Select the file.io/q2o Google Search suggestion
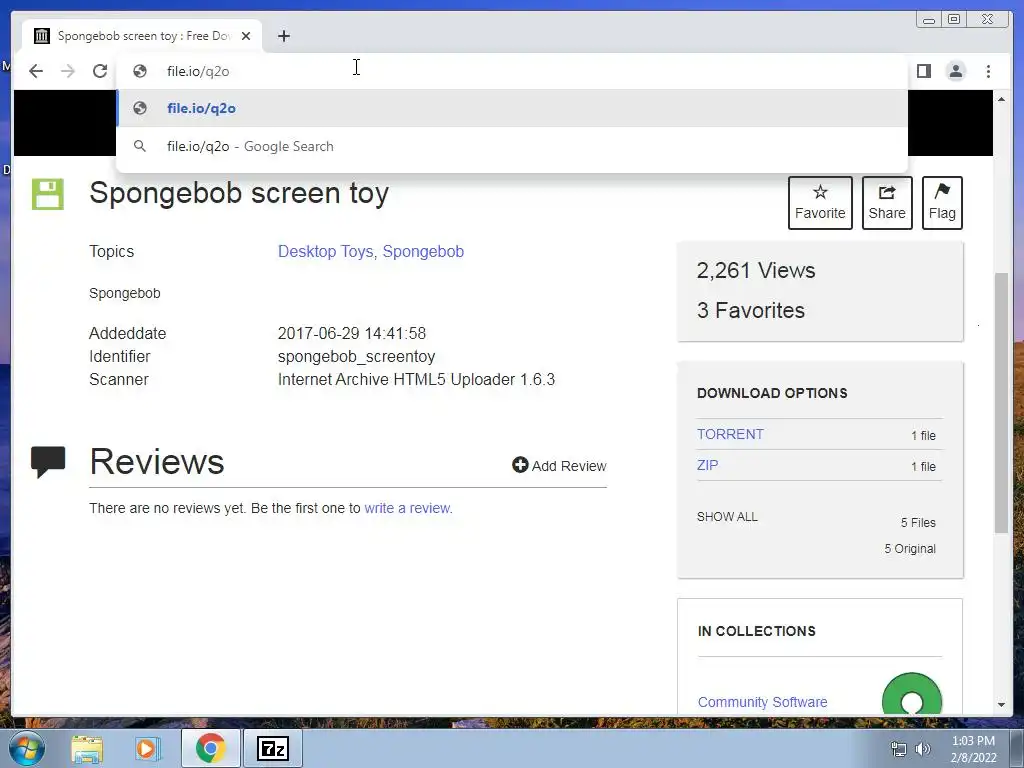The image size is (1024, 768). 511,146
